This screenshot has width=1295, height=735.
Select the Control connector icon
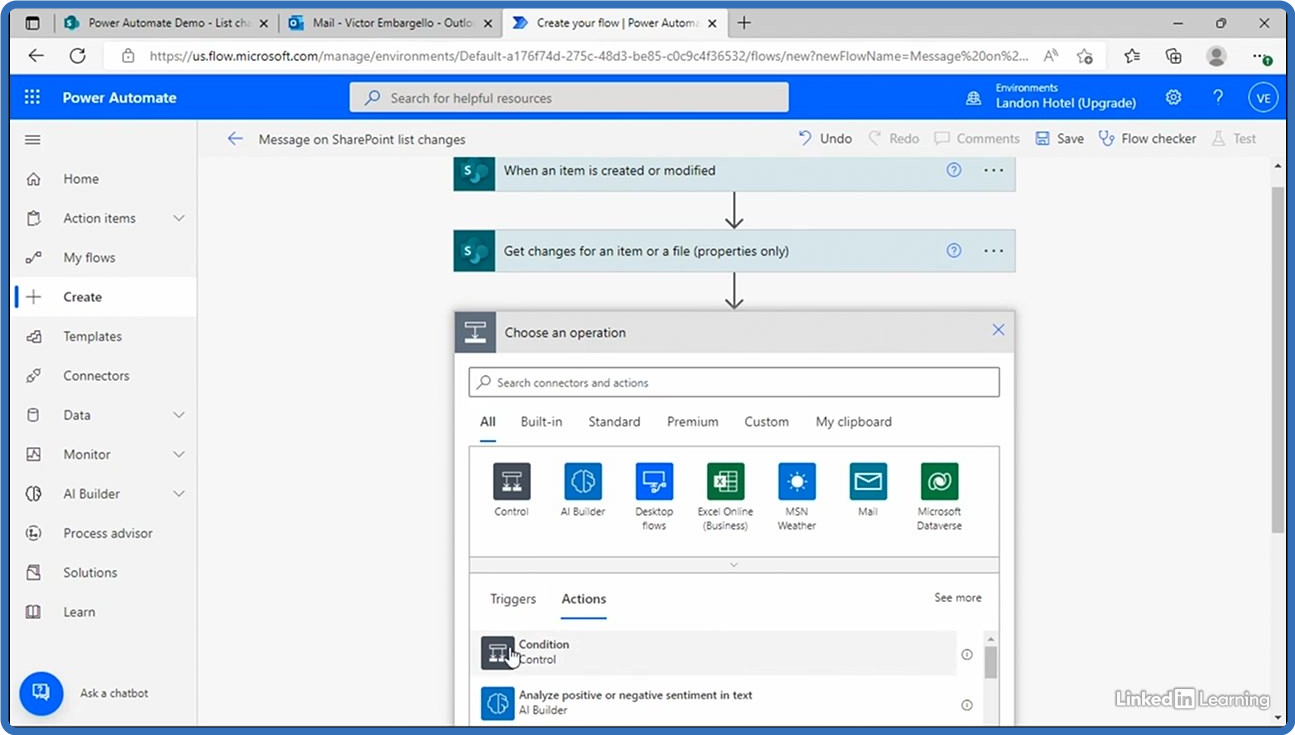click(x=511, y=481)
